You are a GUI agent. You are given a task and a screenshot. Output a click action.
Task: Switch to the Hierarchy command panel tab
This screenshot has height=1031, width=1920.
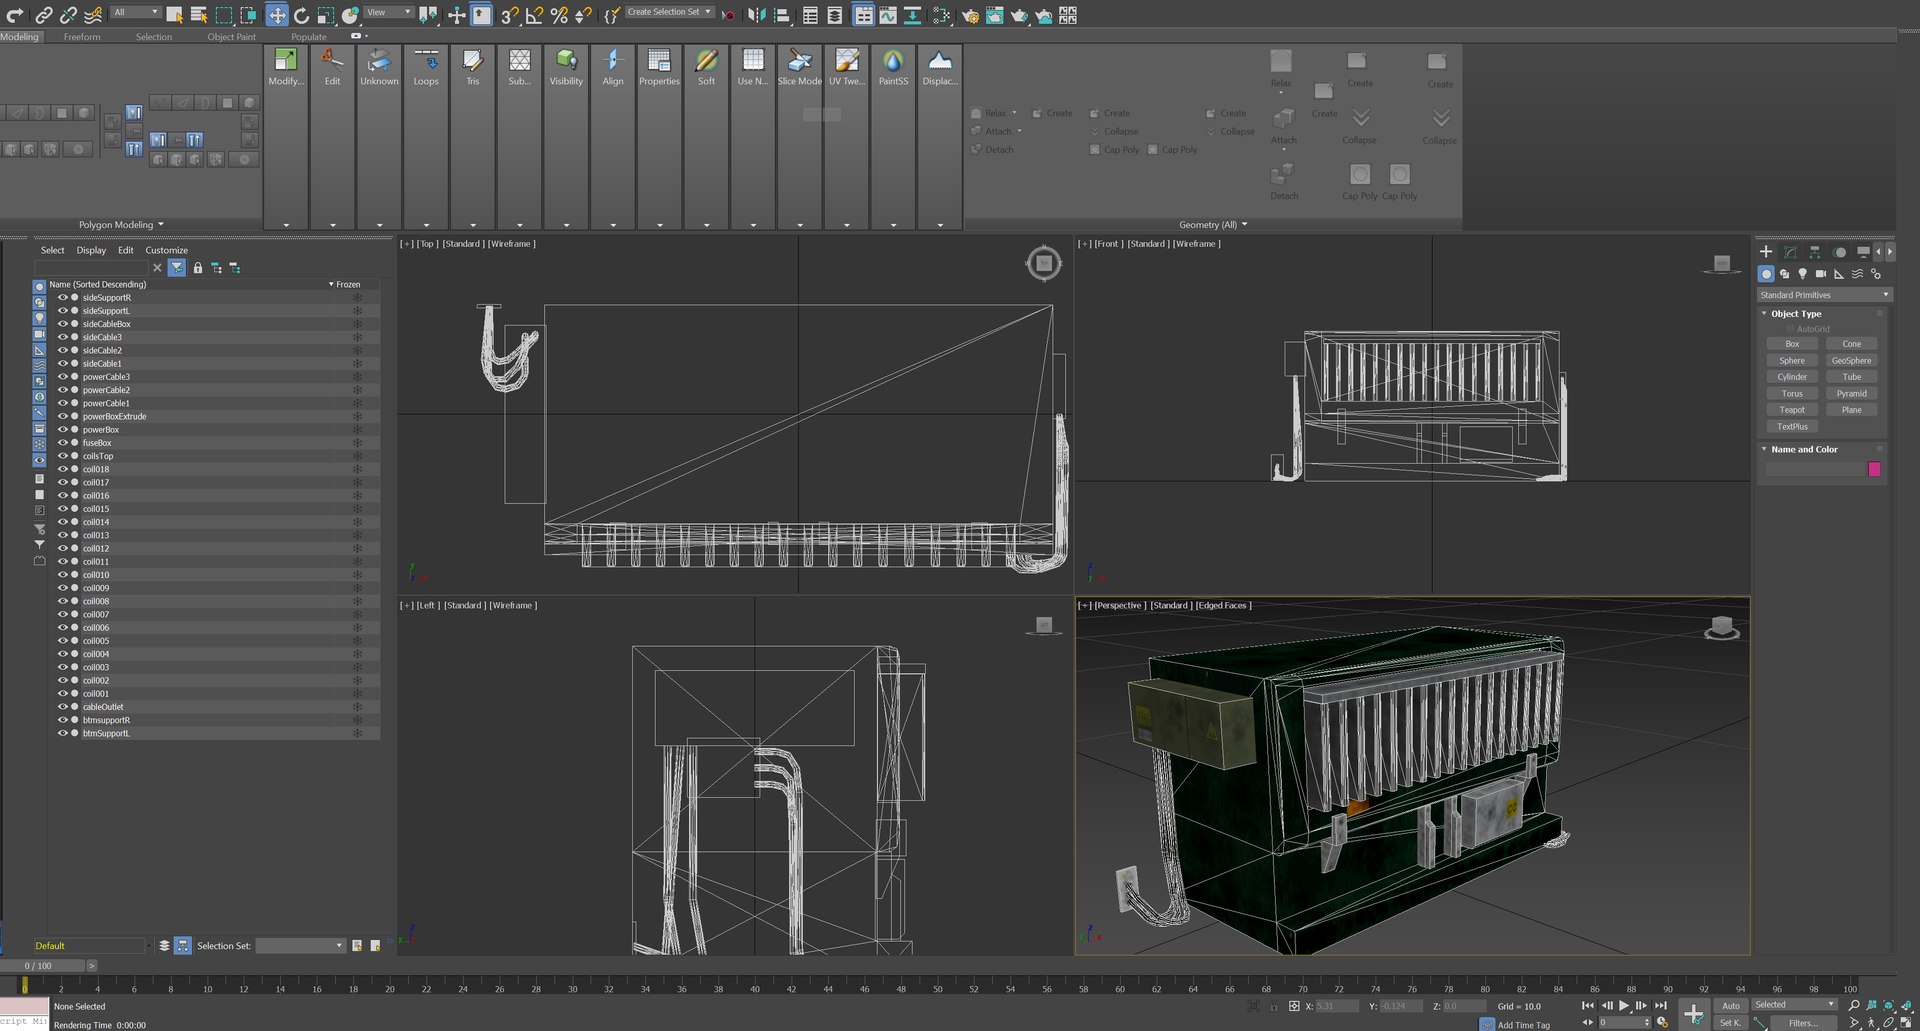pyautogui.click(x=1815, y=252)
